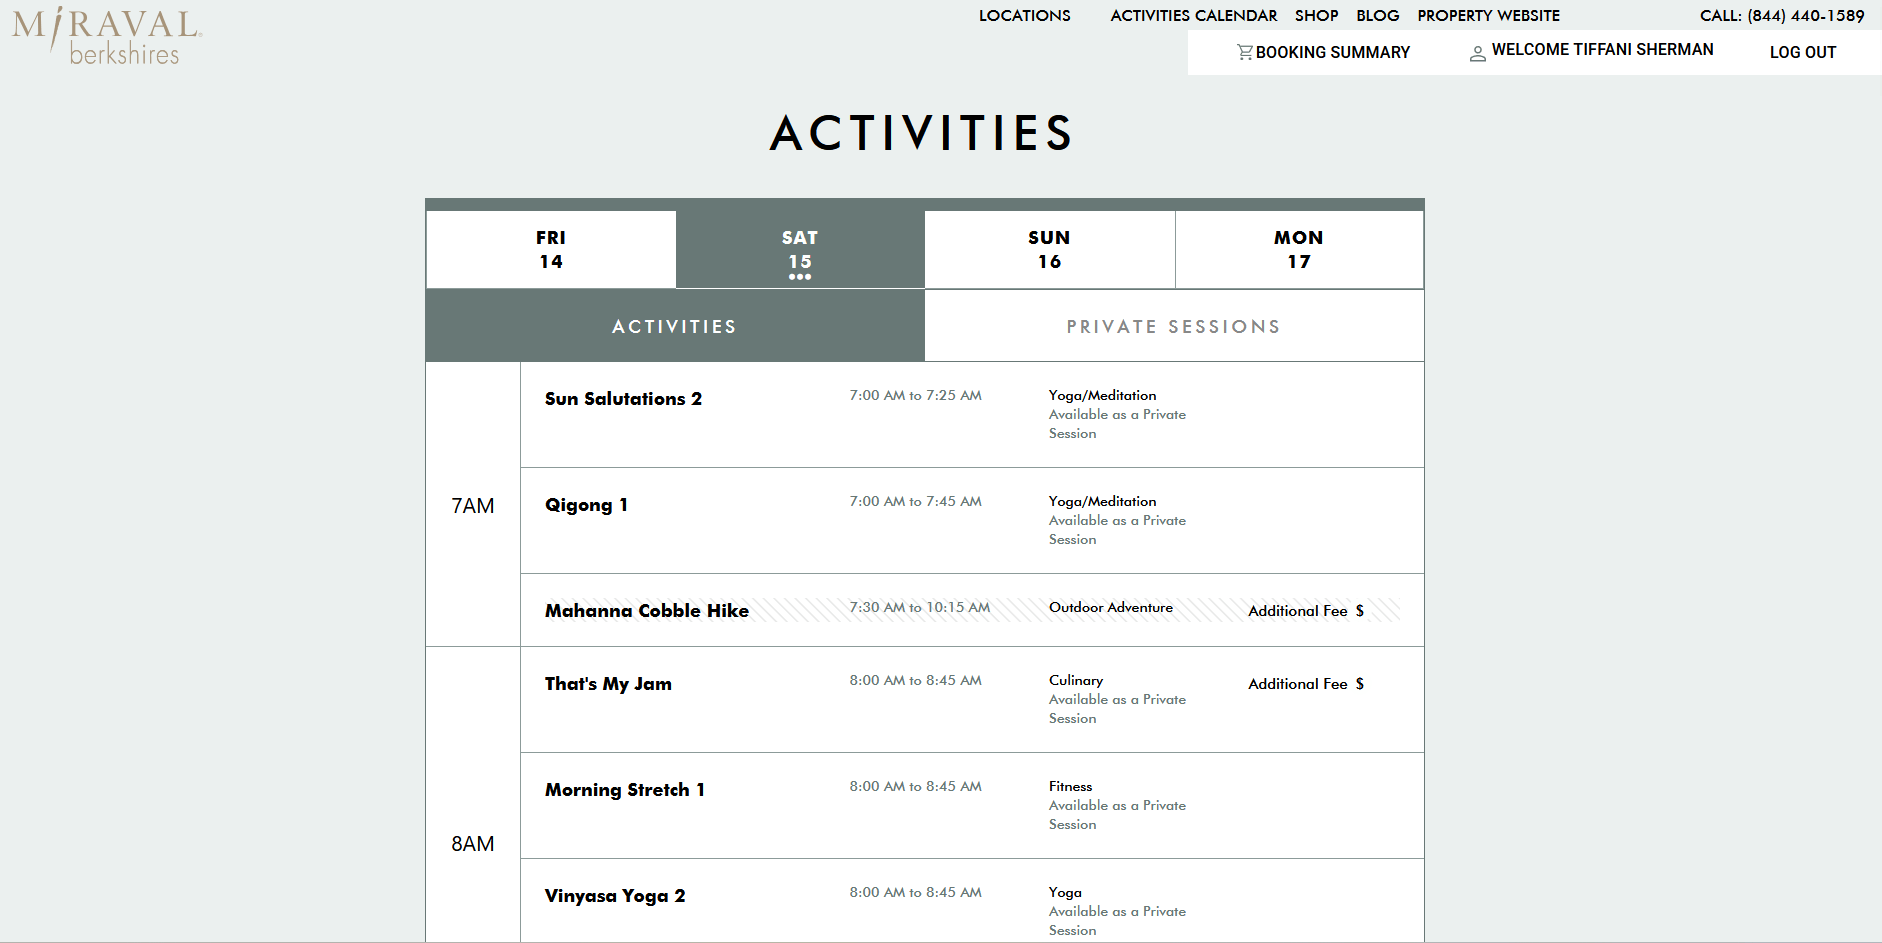Select the MON 17 date tab
Screen dimensions: 1882x943
pyautogui.click(x=1298, y=250)
